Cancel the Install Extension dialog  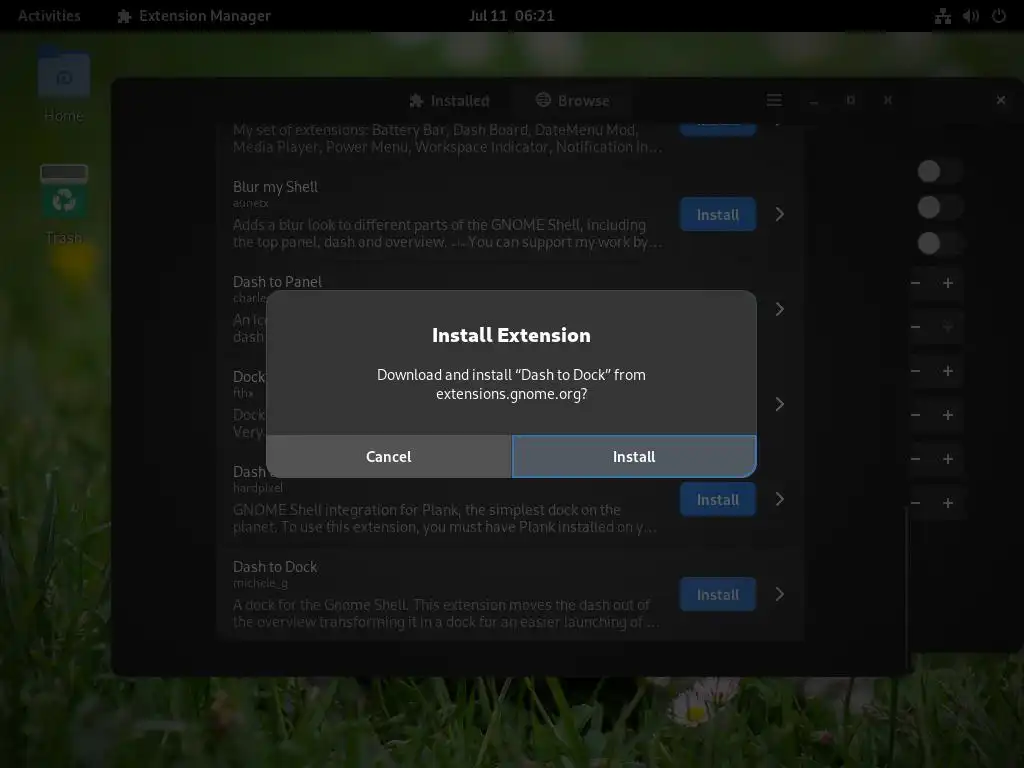[389, 456]
